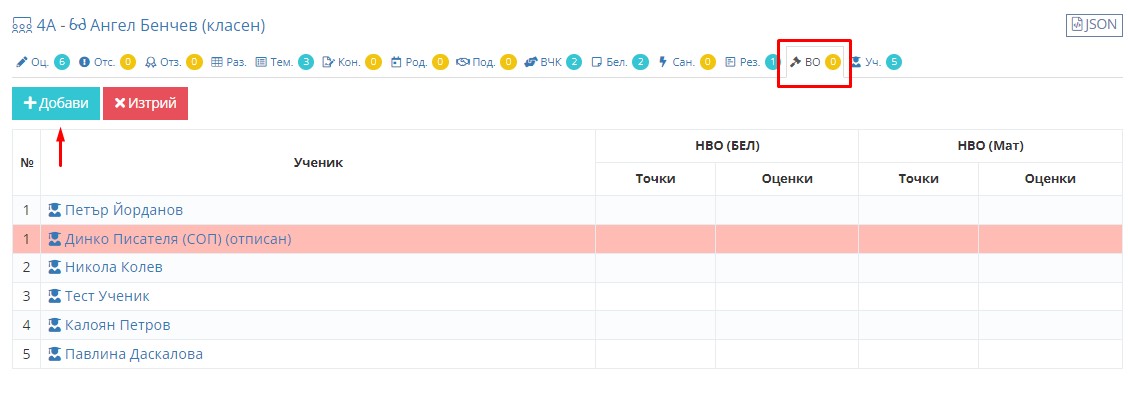
Task: Open student Тест Ученик
Action: point(107,296)
